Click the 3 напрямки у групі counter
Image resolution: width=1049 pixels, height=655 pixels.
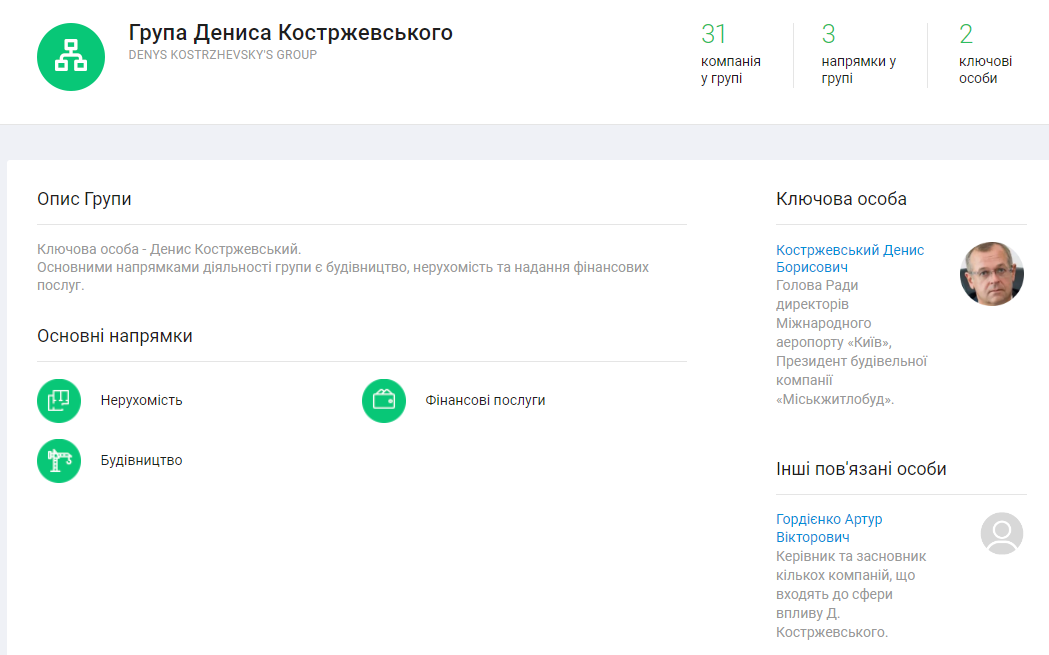[858, 55]
